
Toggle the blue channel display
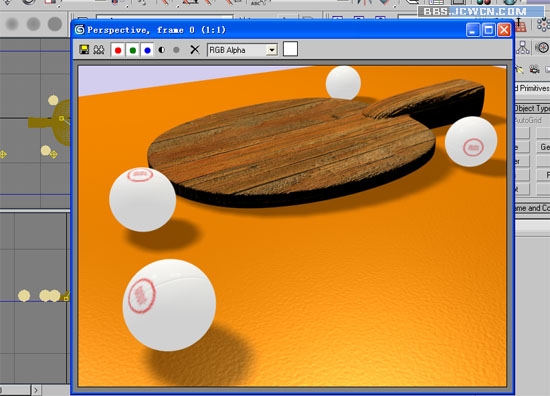pyautogui.click(x=147, y=50)
